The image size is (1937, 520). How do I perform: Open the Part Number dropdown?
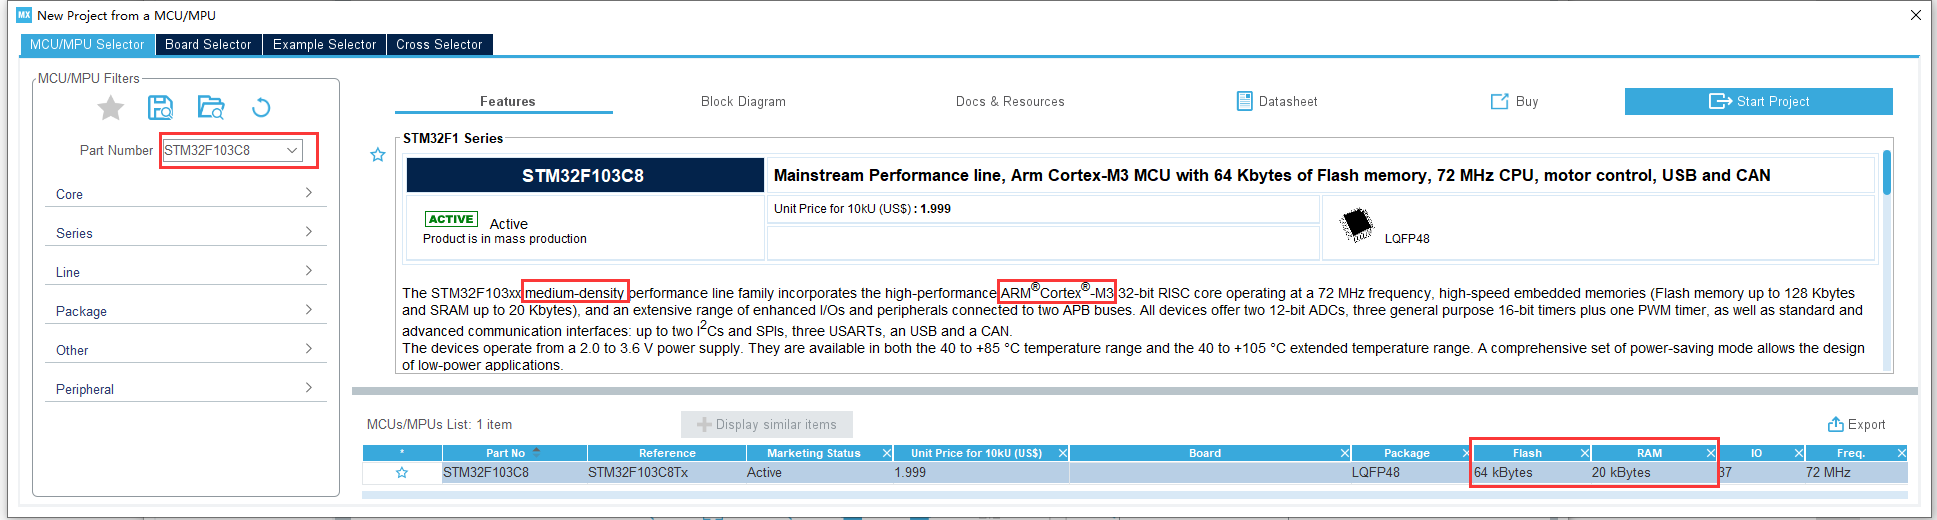(292, 151)
